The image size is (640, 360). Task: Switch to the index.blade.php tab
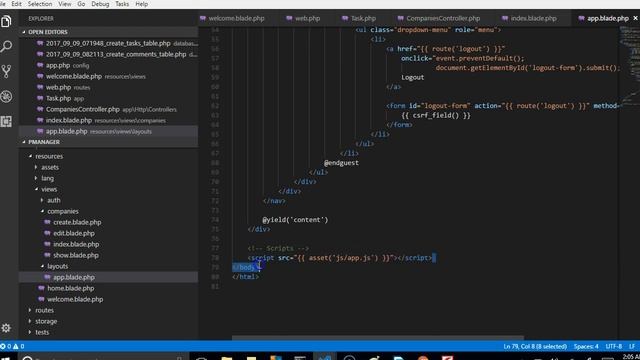(x=529, y=18)
